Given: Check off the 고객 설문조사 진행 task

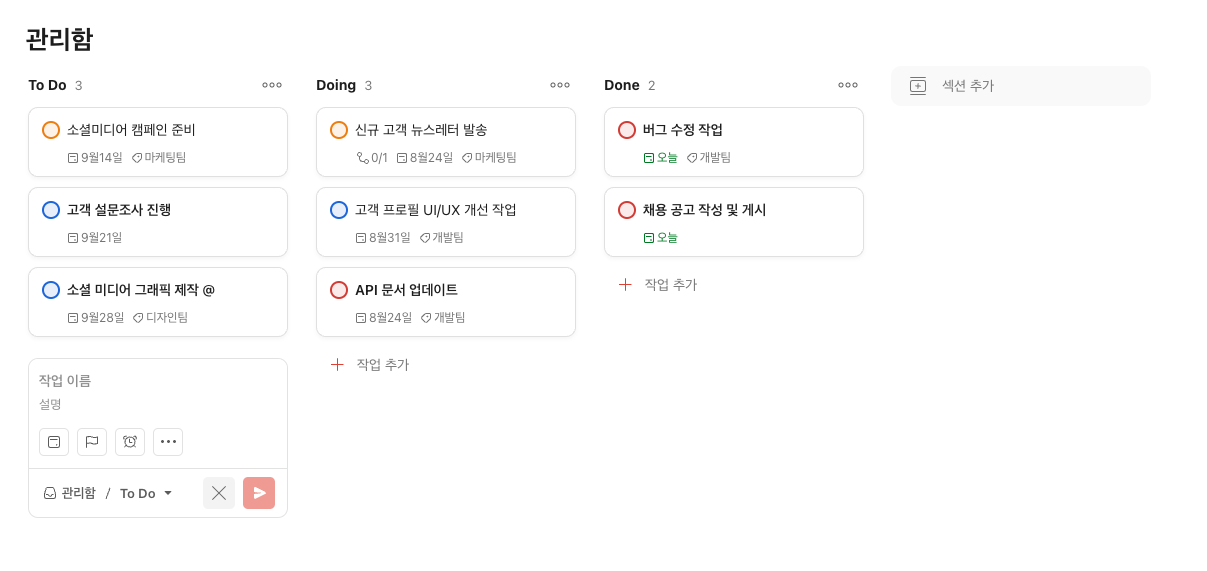Looking at the screenshot, I should [51, 210].
